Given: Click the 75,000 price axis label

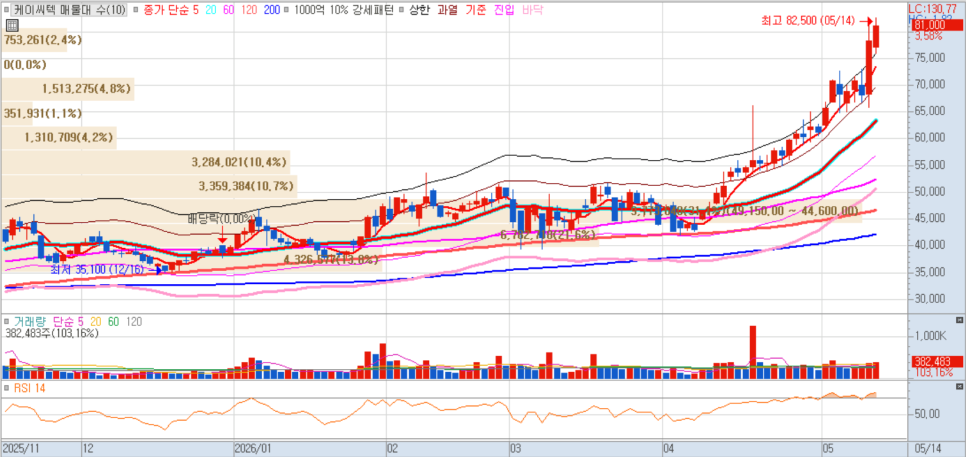Looking at the screenshot, I should pos(930,58).
